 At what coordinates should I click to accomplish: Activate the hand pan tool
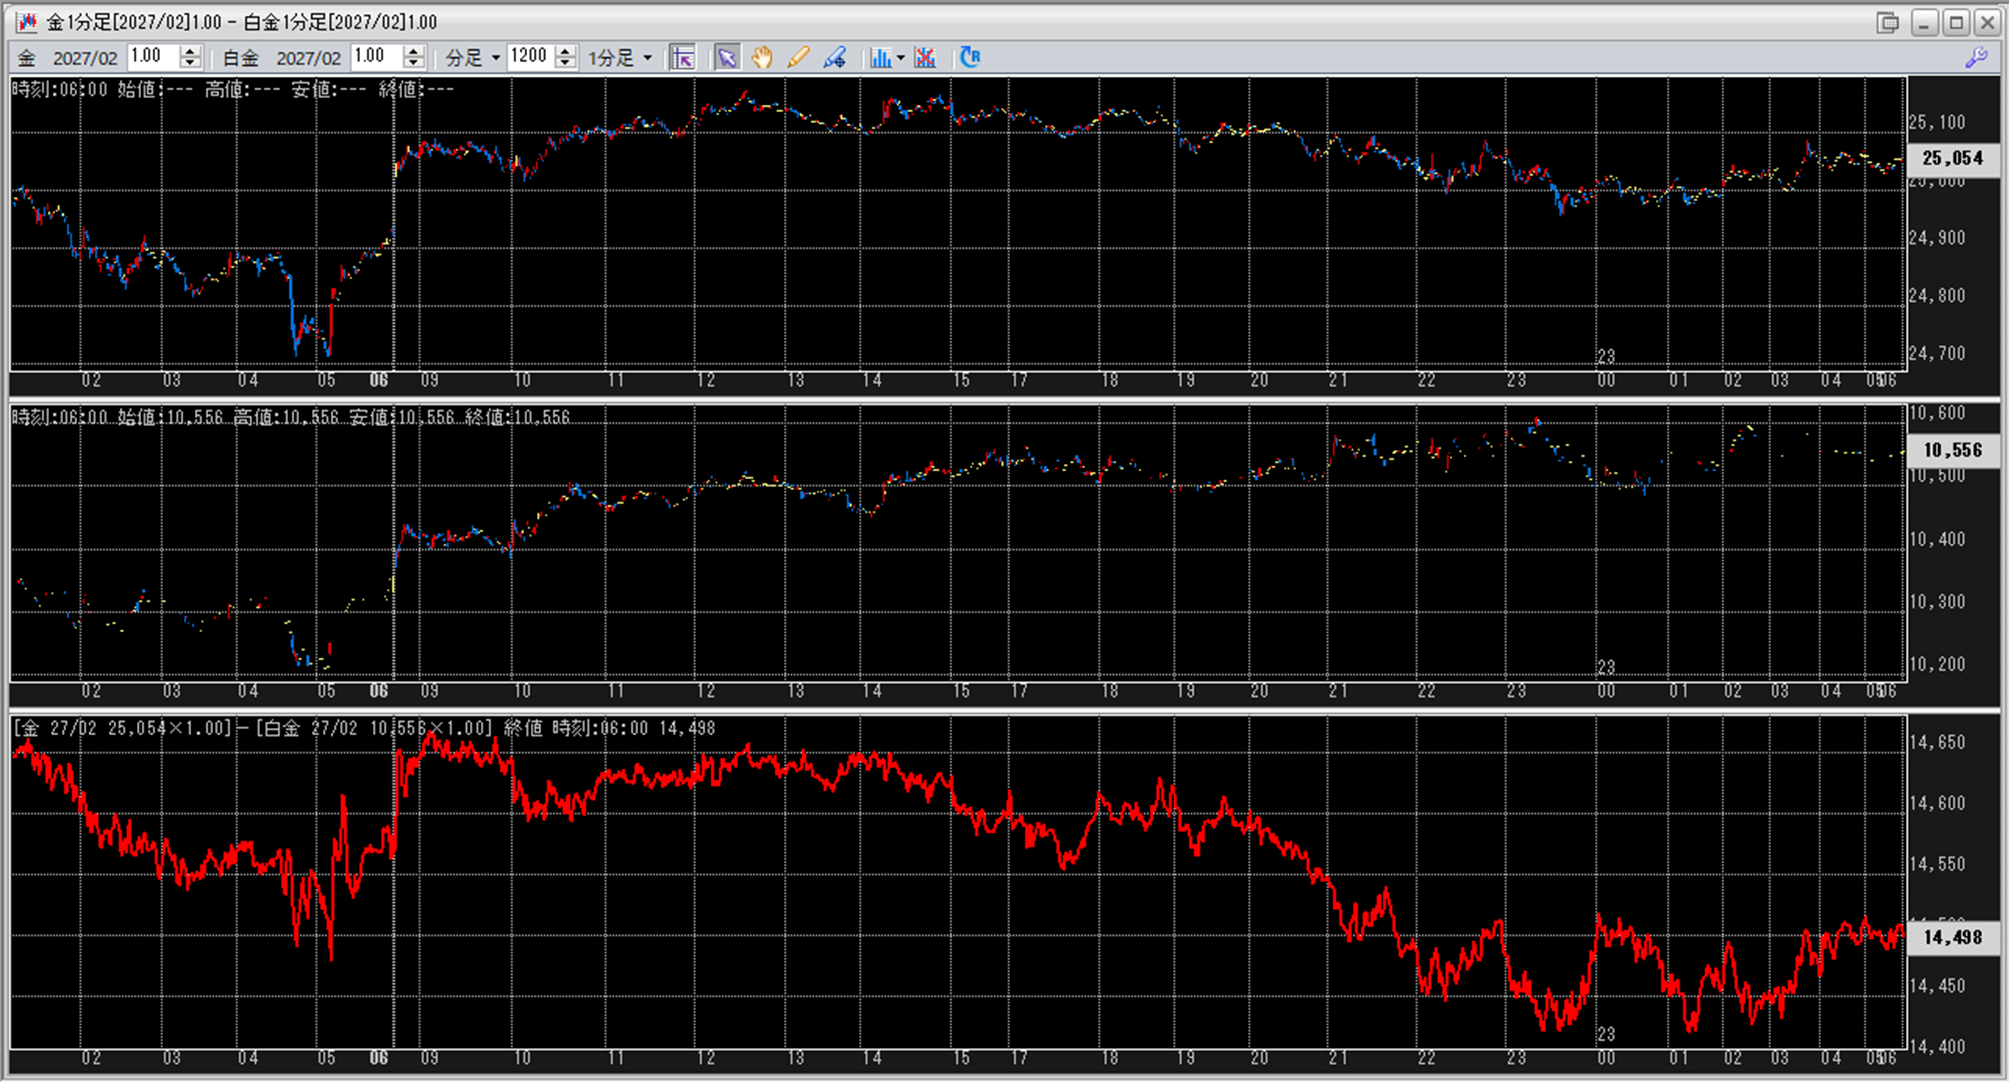(762, 58)
